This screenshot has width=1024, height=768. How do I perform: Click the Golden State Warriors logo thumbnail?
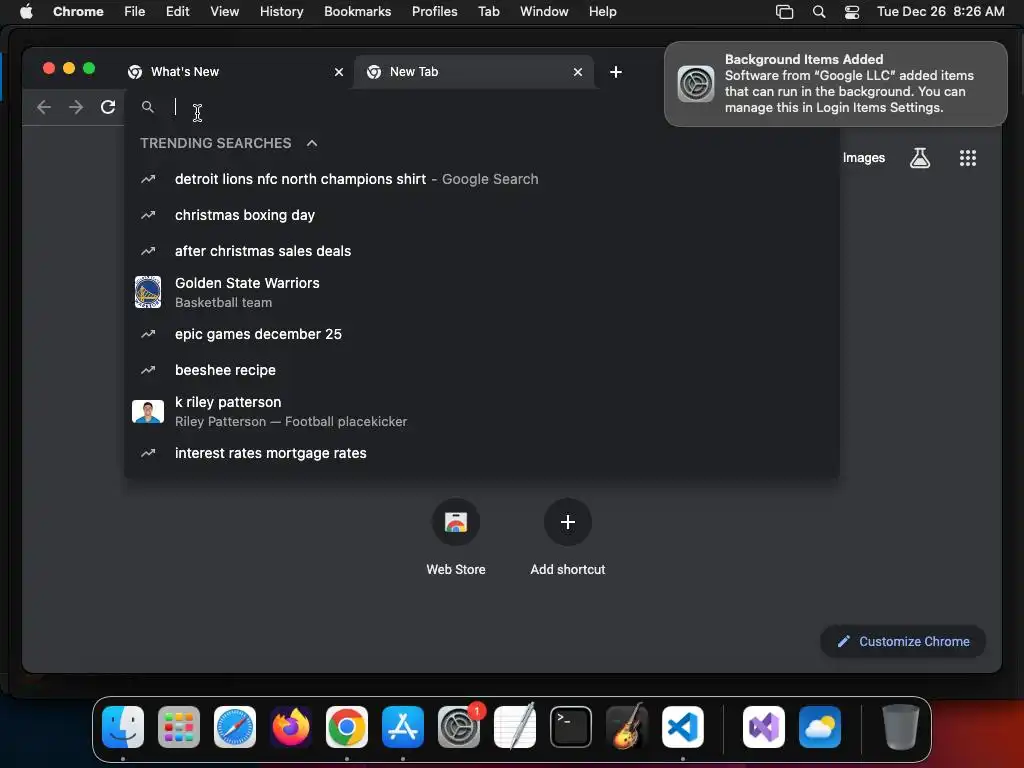tap(148, 292)
